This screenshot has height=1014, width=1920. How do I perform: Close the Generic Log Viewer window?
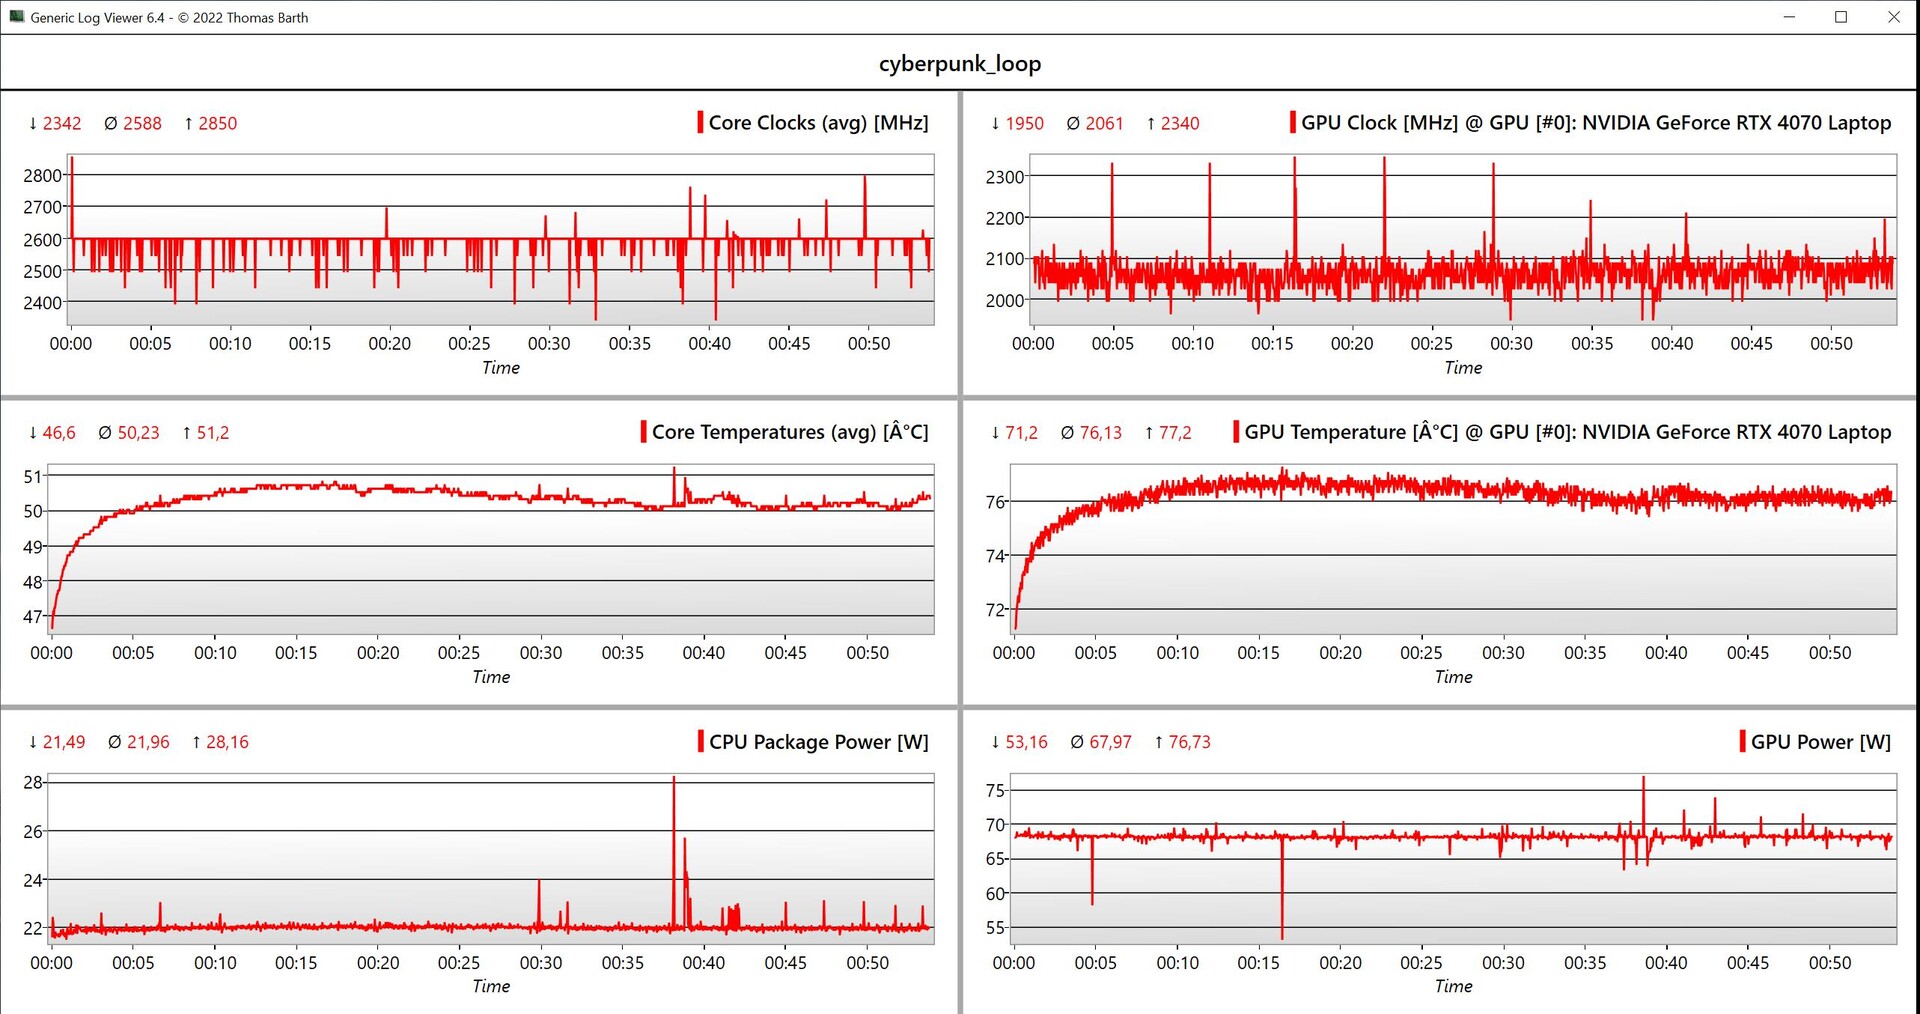click(1893, 17)
